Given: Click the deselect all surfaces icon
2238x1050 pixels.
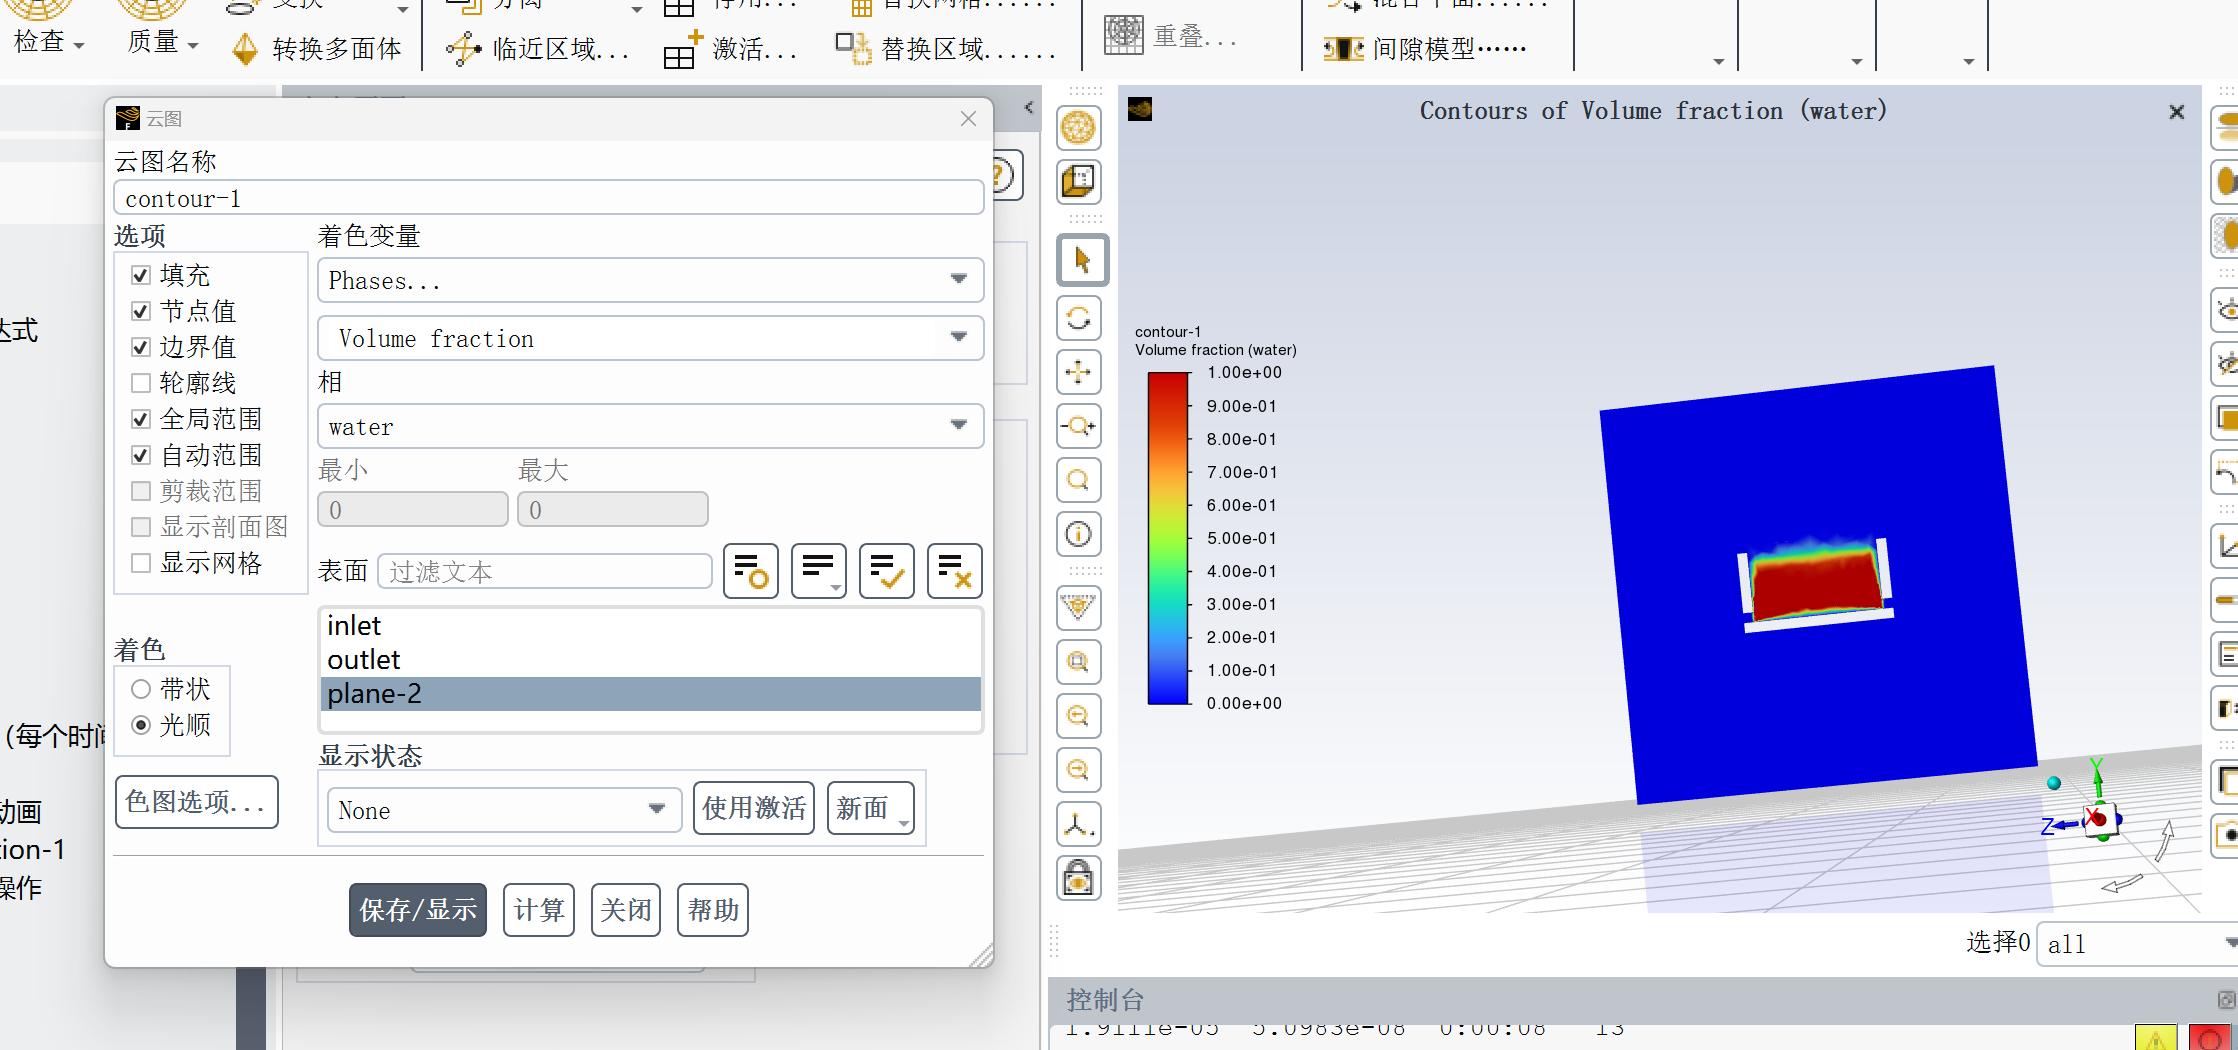Looking at the screenshot, I should (x=955, y=571).
